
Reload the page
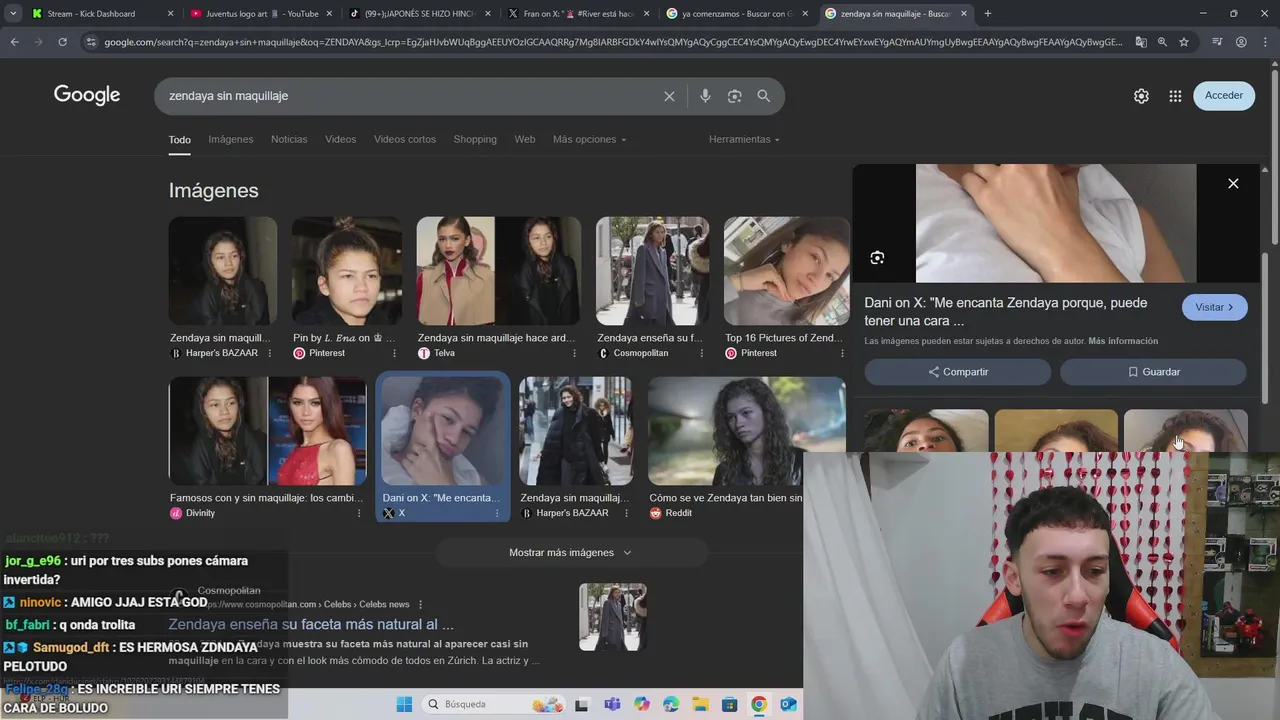(62, 42)
